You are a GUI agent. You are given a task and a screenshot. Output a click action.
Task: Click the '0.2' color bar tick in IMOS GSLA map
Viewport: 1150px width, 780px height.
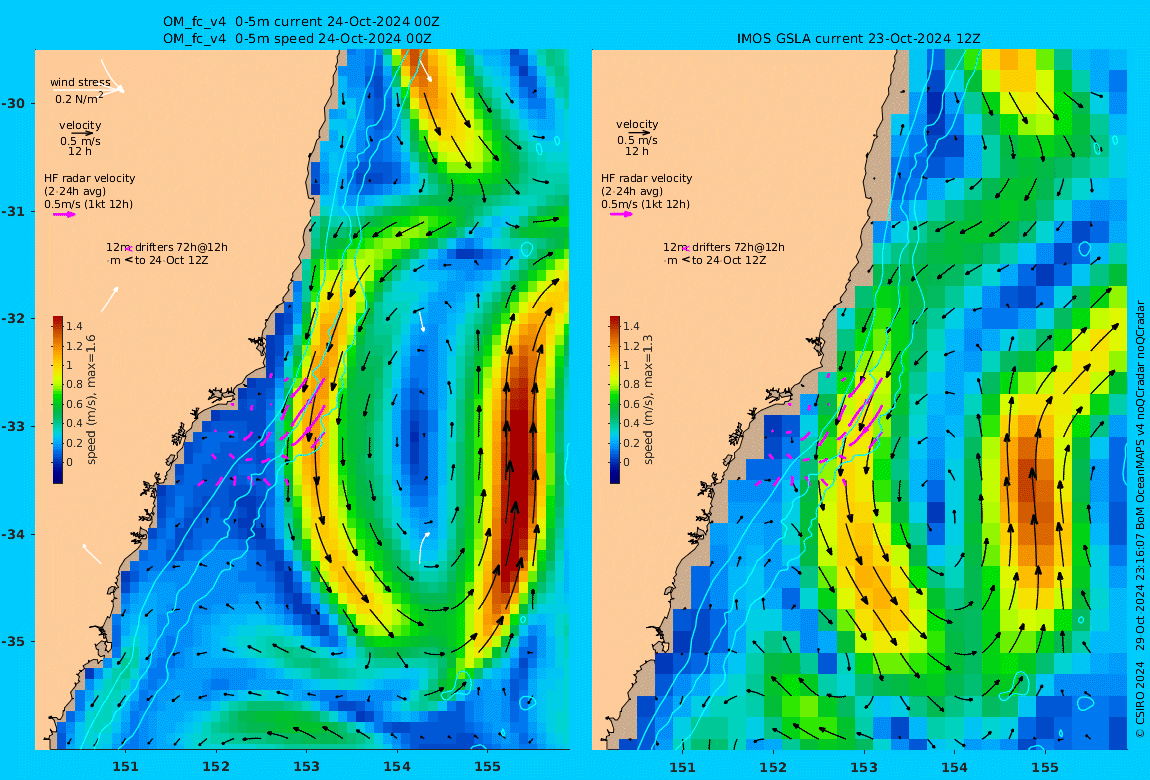pos(631,443)
